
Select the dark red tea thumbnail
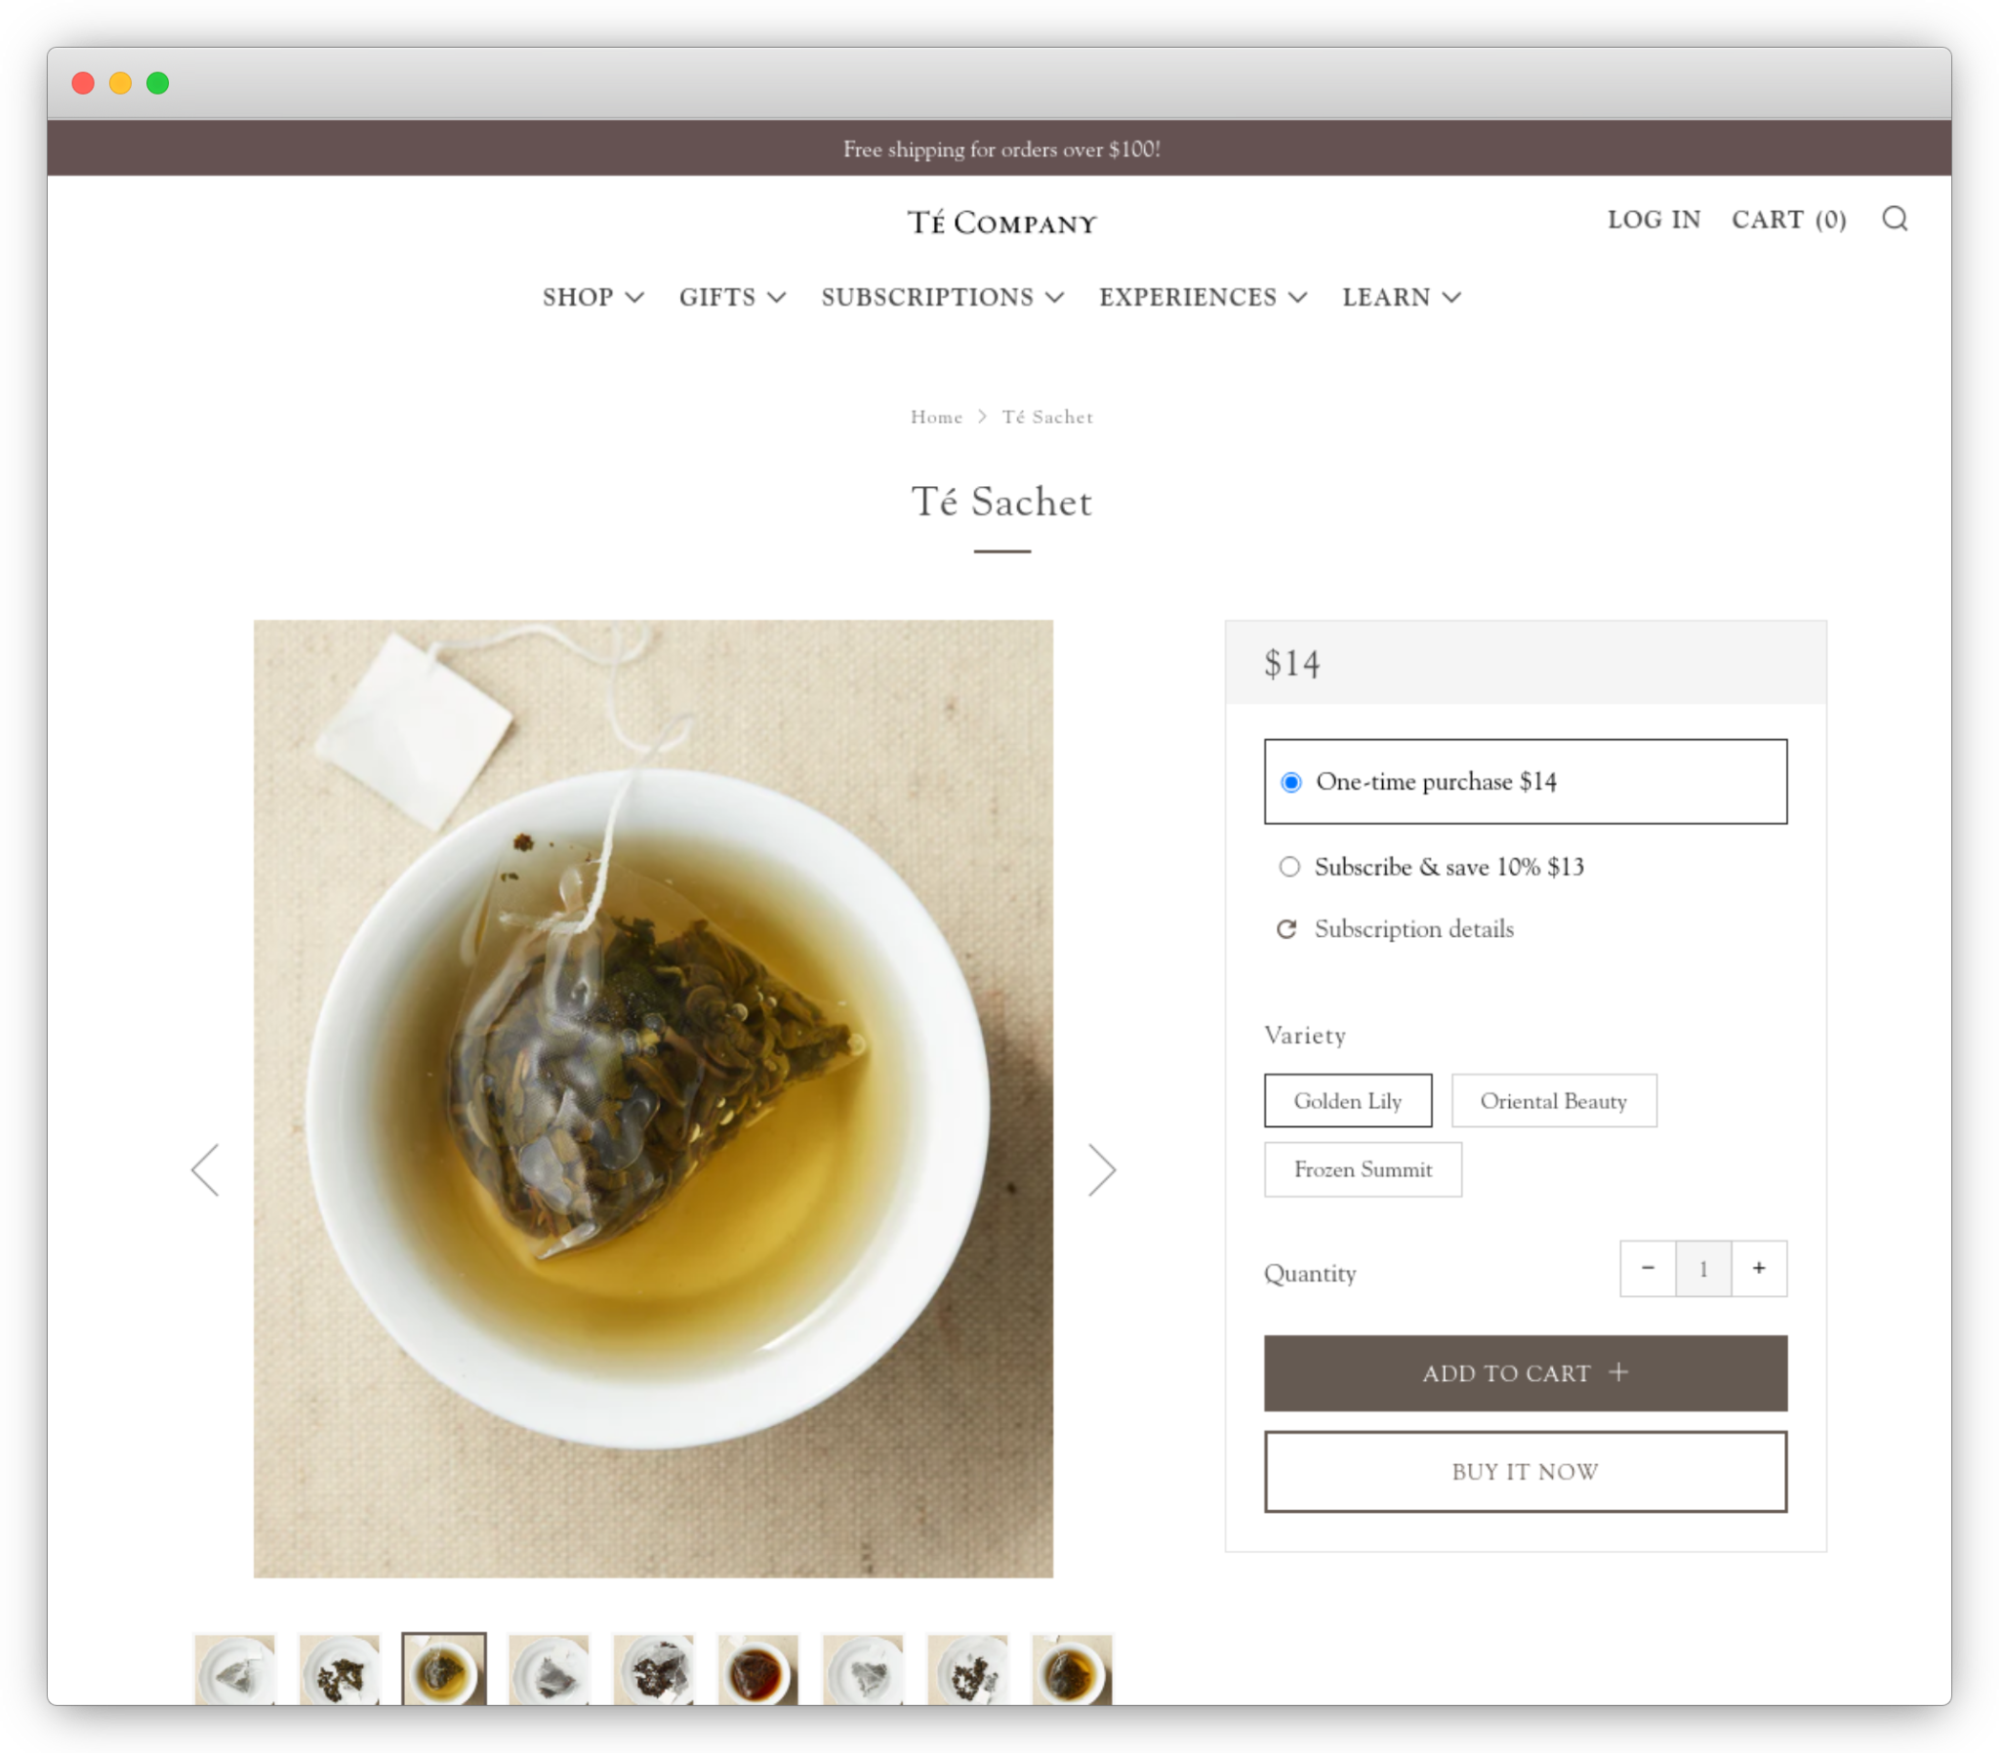tap(758, 1670)
